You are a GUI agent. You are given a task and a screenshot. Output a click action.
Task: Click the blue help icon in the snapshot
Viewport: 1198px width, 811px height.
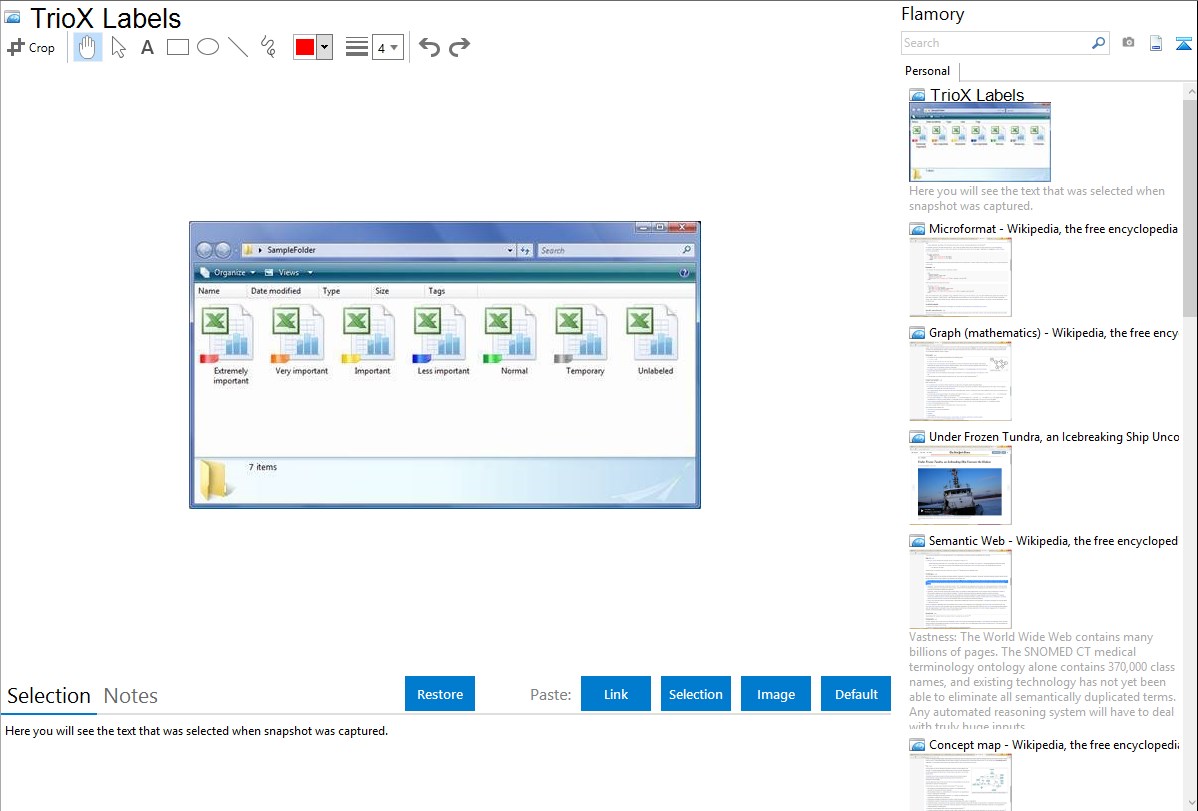point(684,273)
